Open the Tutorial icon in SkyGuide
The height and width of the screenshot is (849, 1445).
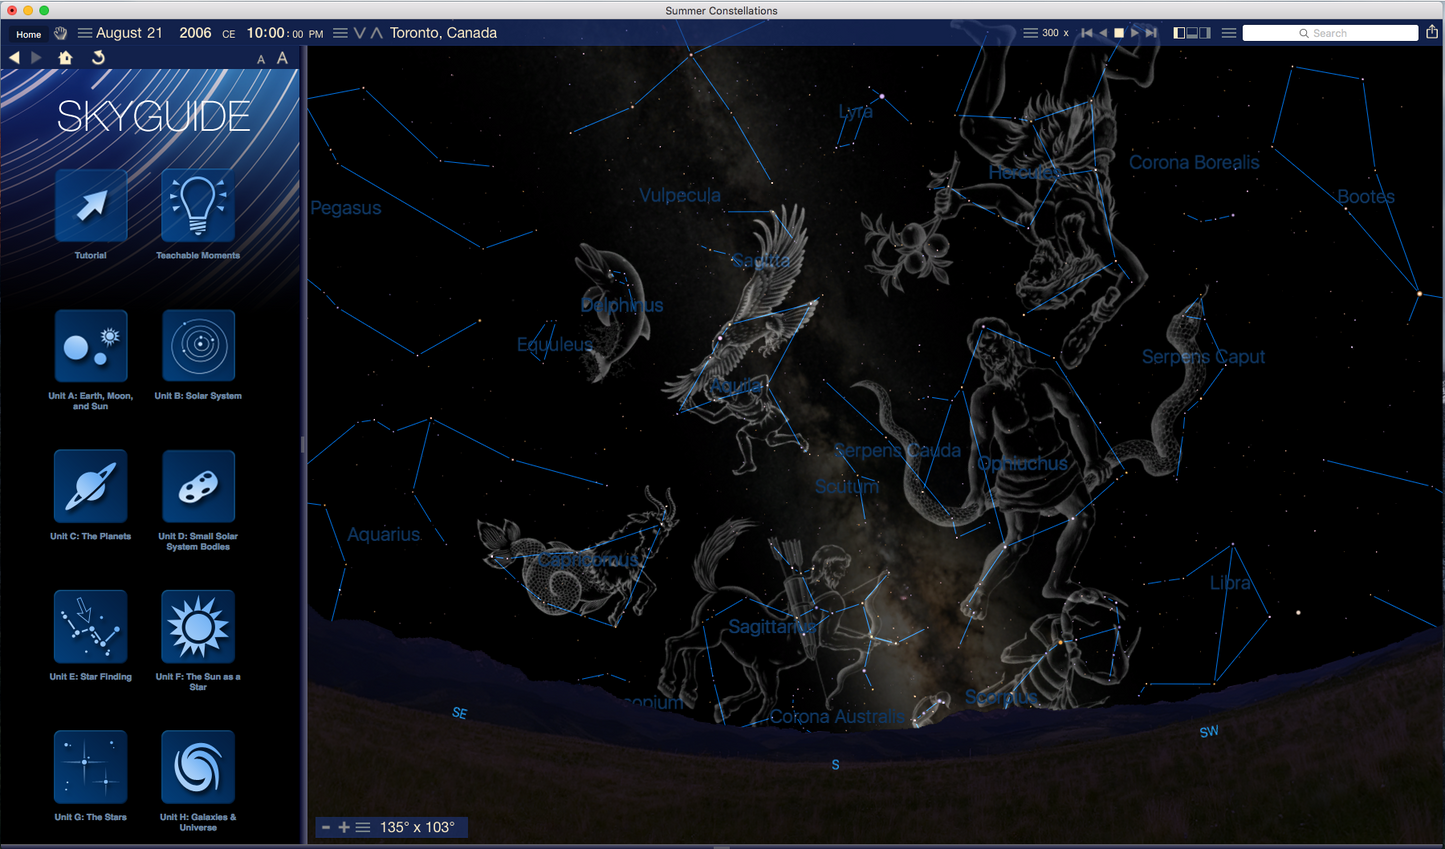pyautogui.click(x=91, y=206)
